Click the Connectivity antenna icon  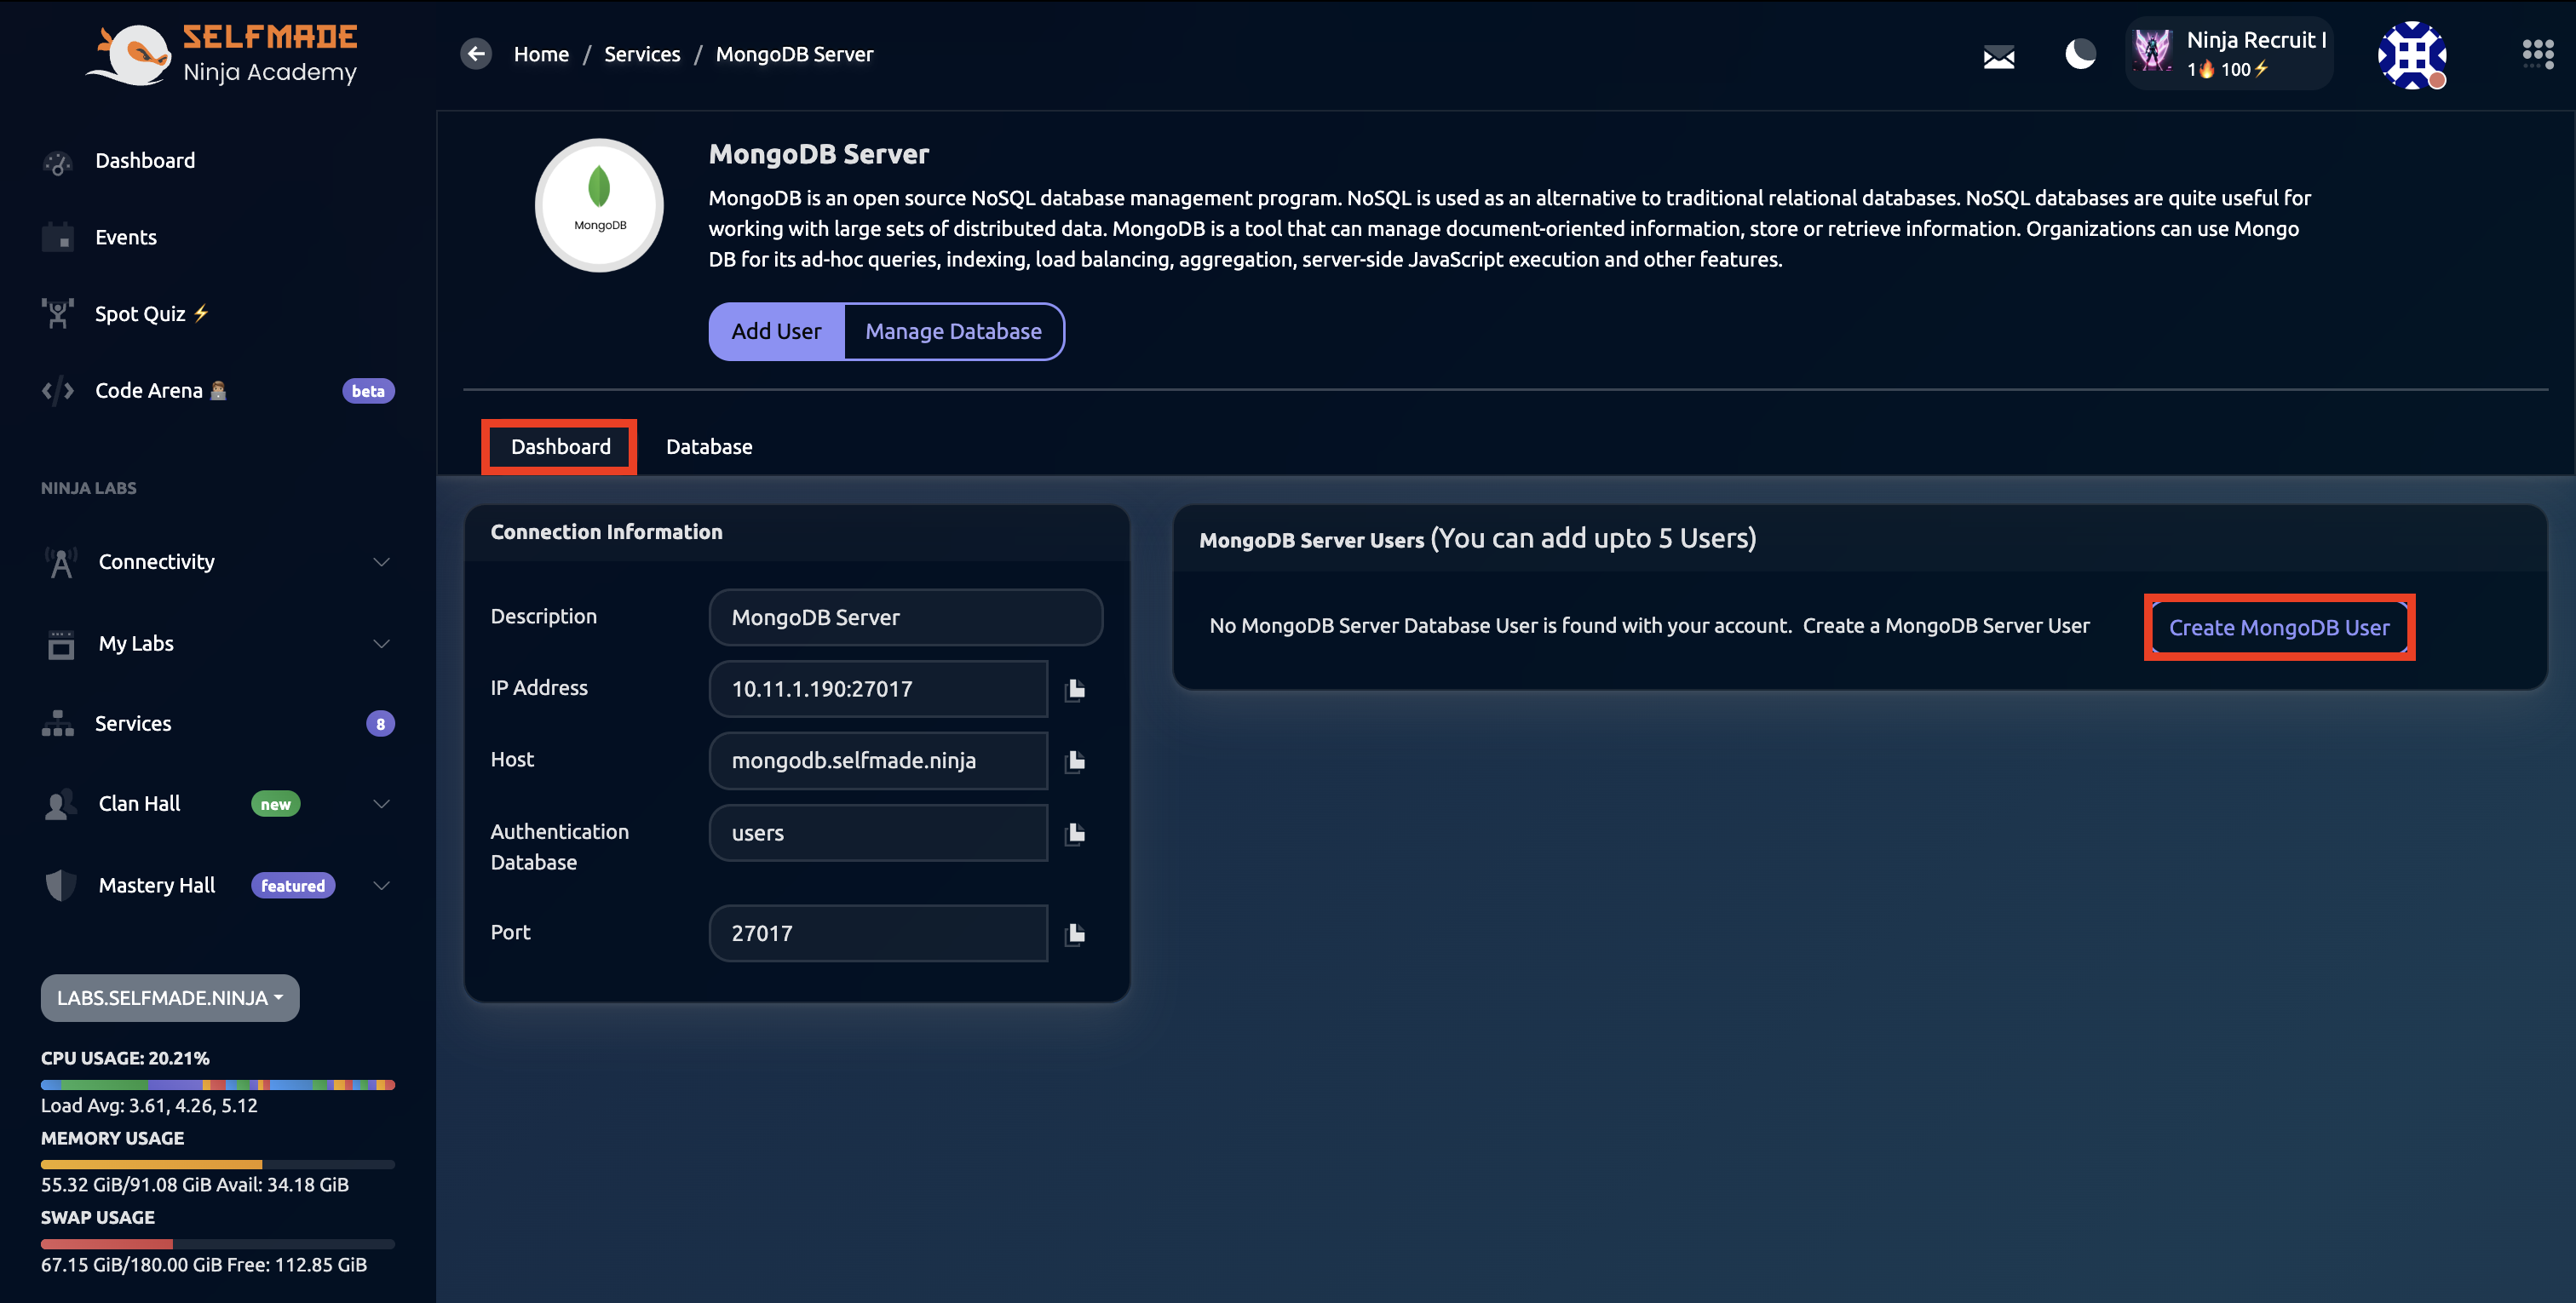coord(61,562)
